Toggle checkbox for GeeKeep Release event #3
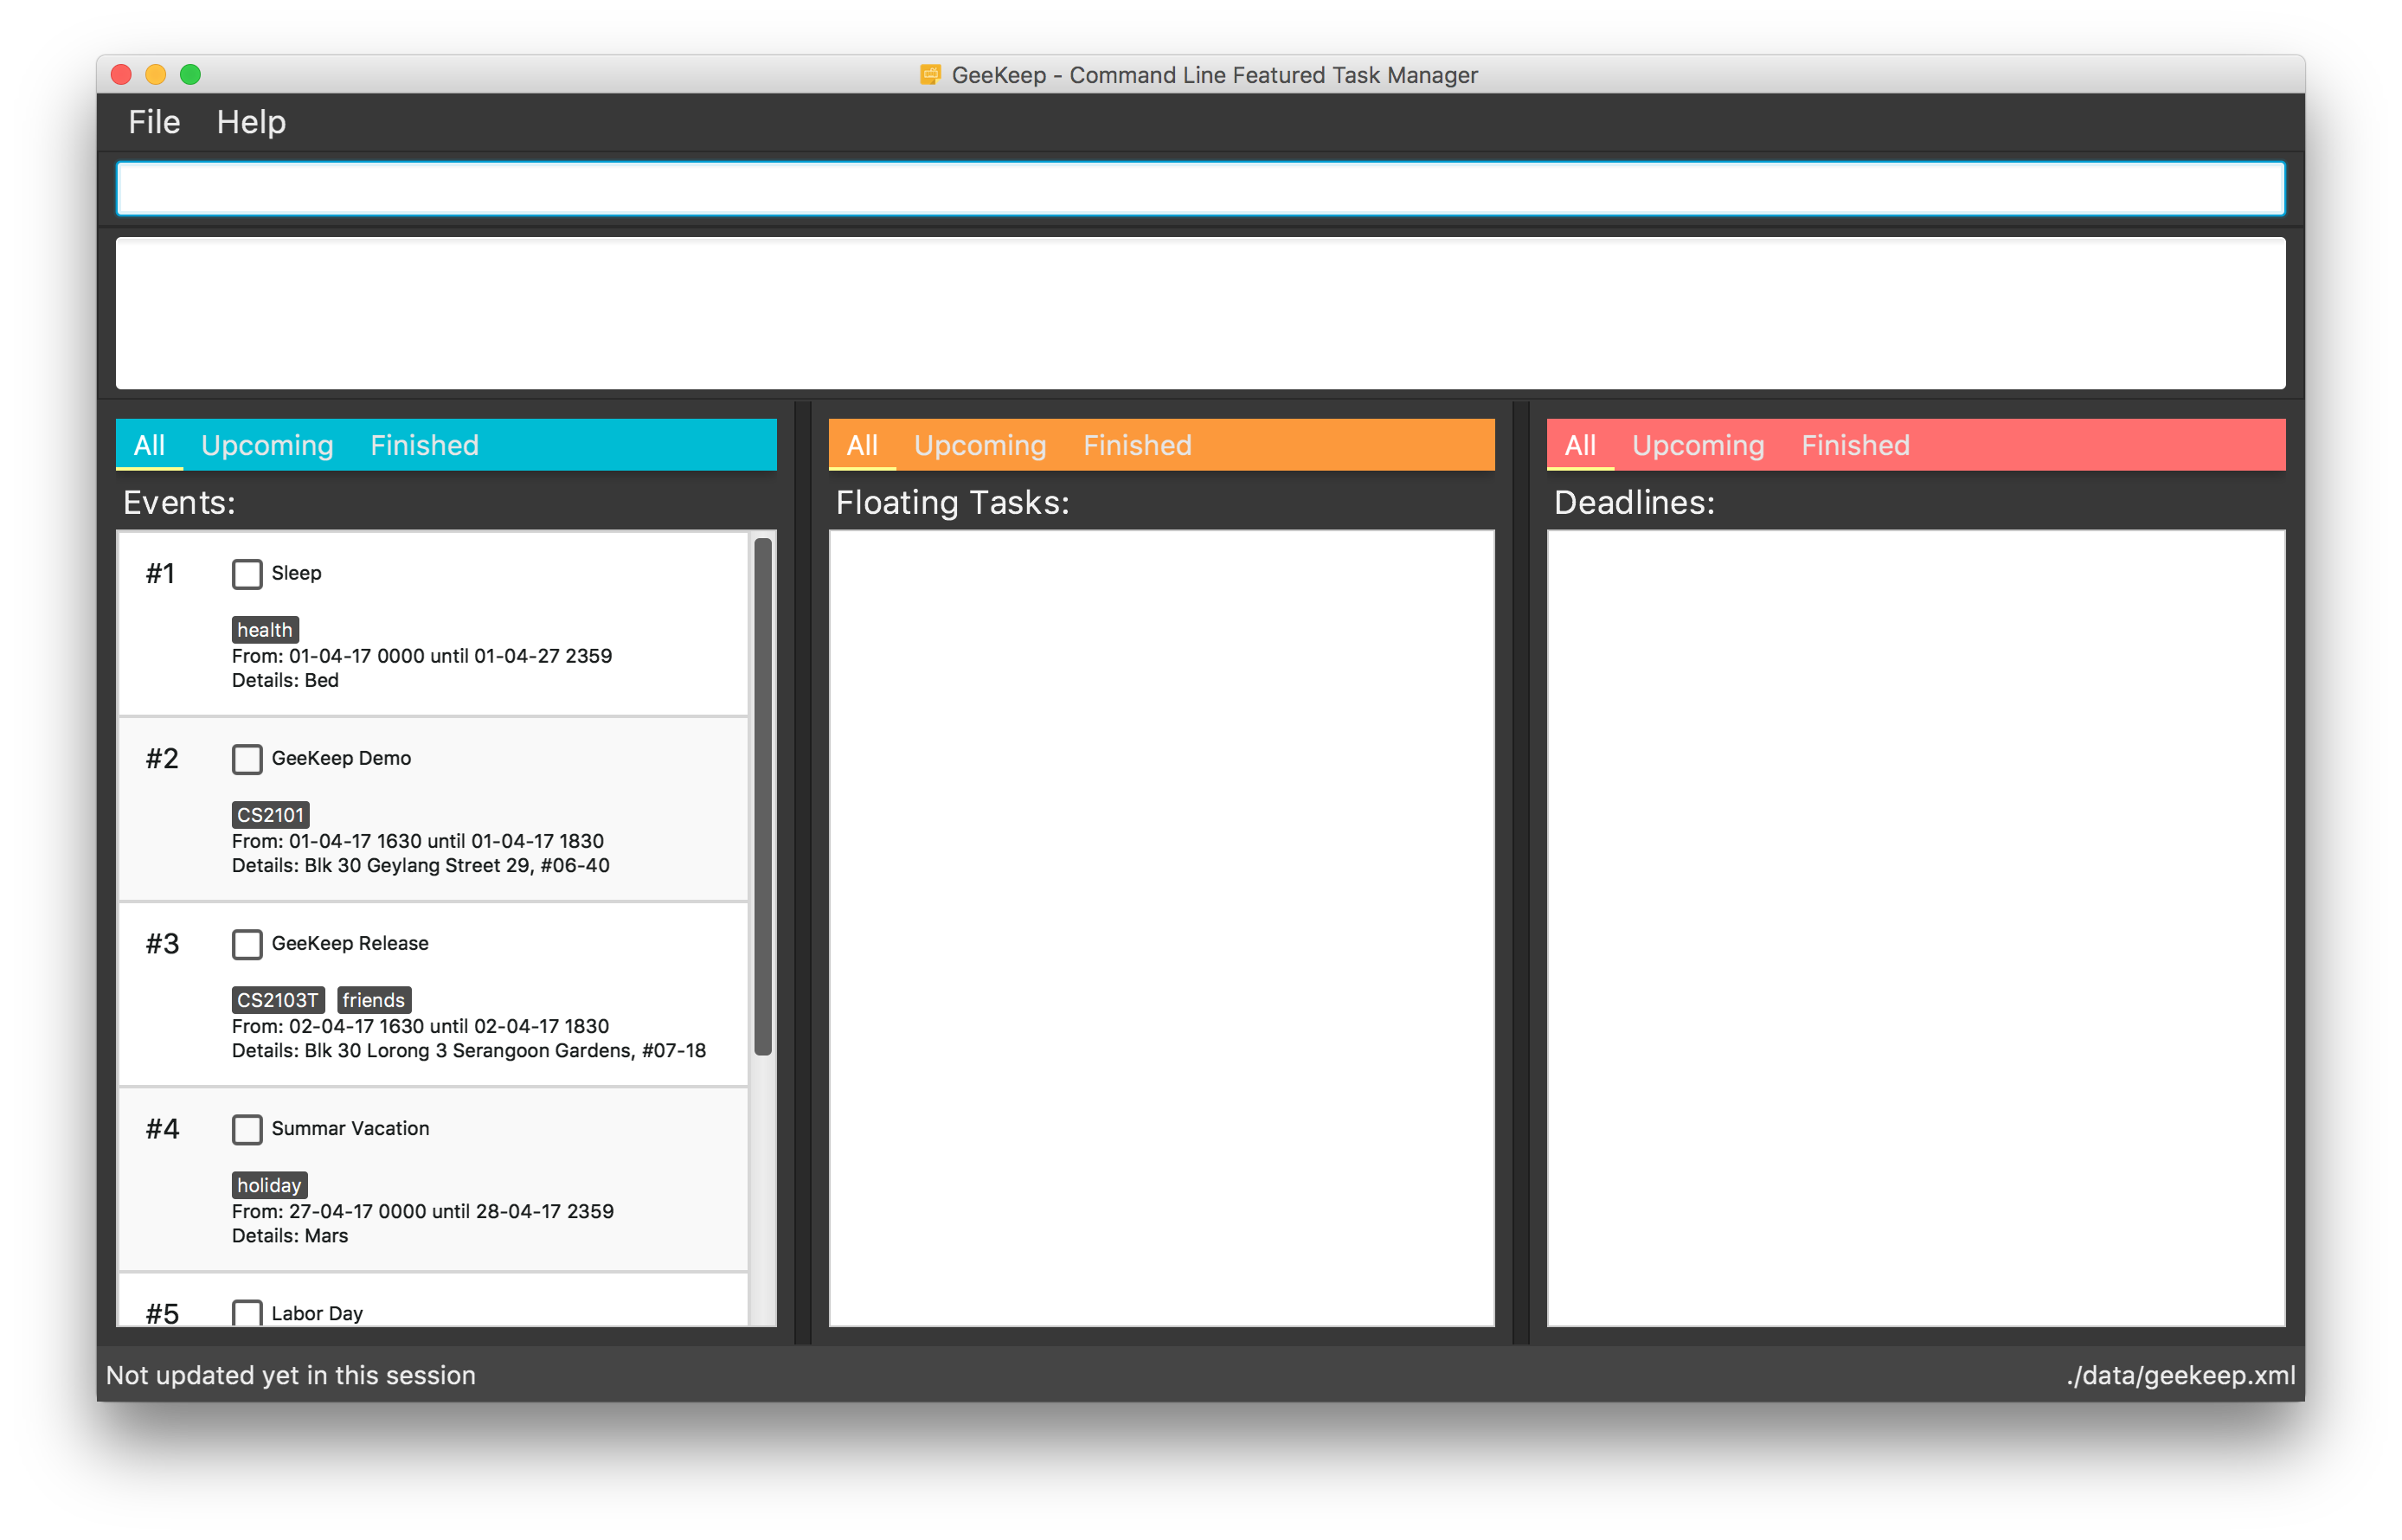This screenshot has width=2402, height=1540. (x=248, y=943)
